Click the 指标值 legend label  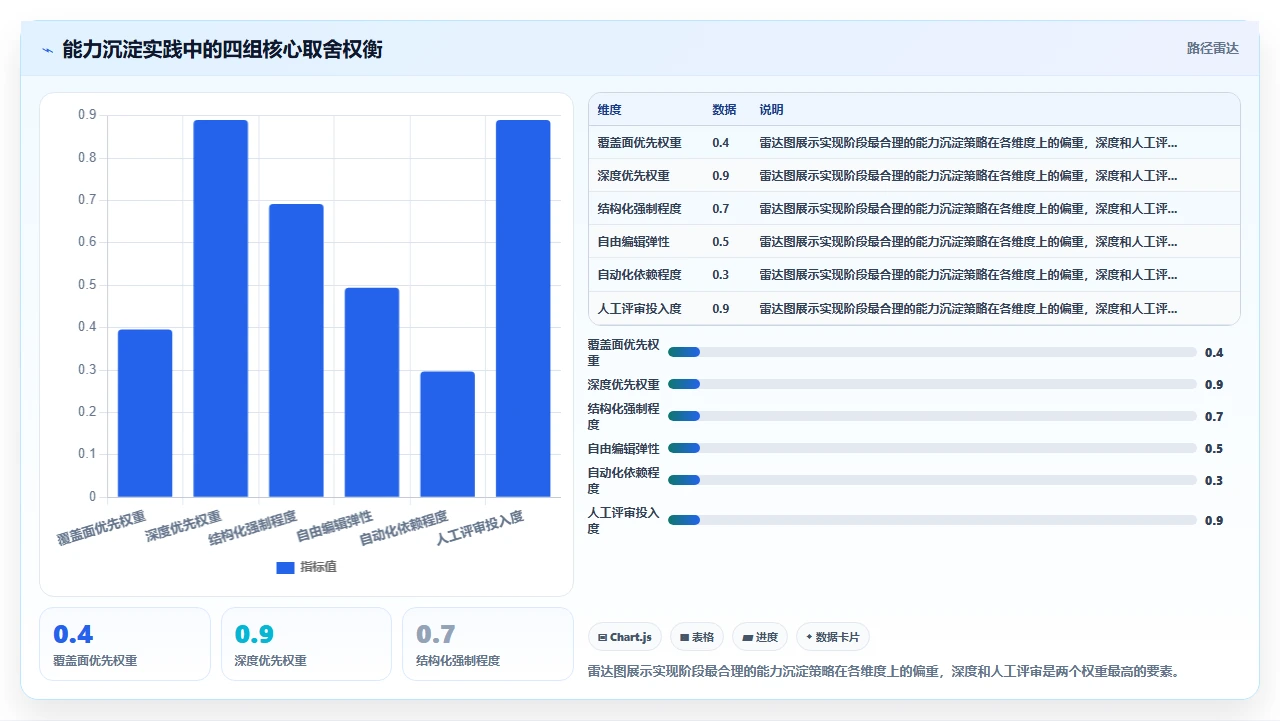pyautogui.click(x=318, y=567)
